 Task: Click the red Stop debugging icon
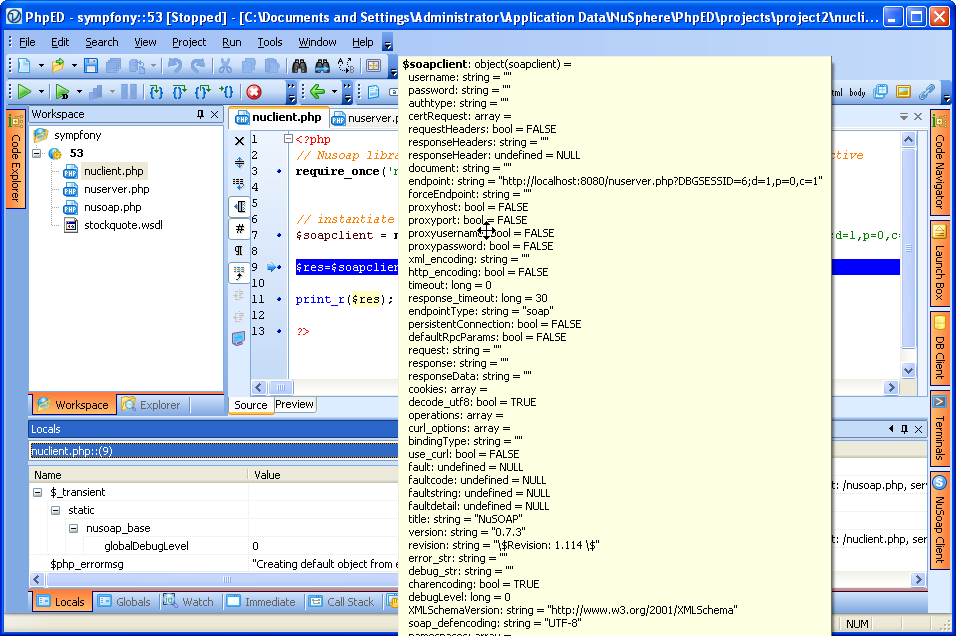(x=254, y=92)
